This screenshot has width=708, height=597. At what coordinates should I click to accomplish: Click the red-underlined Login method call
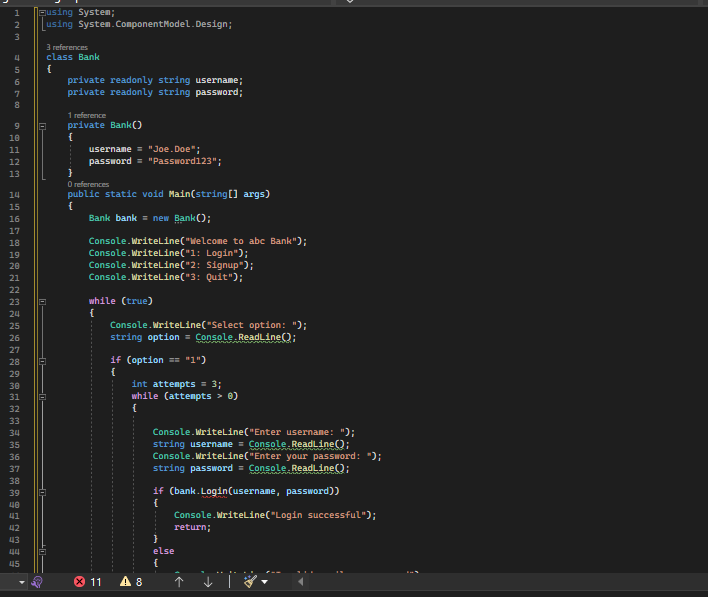(213, 492)
